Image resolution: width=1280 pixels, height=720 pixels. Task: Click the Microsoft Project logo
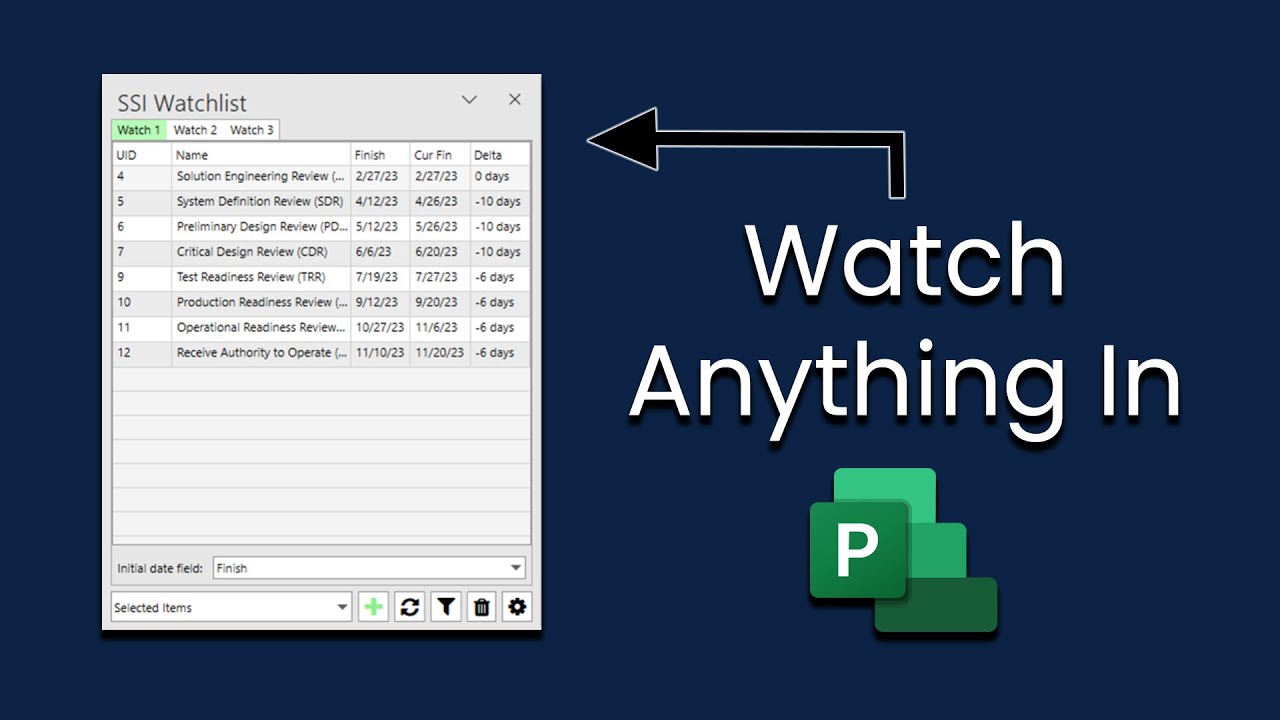(x=904, y=550)
